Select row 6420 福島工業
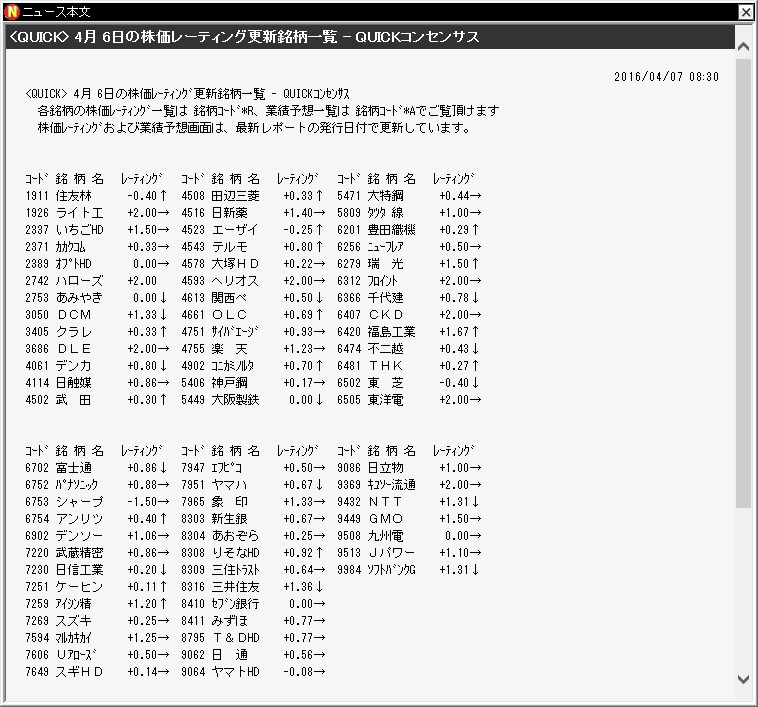 pyautogui.click(x=409, y=332)
